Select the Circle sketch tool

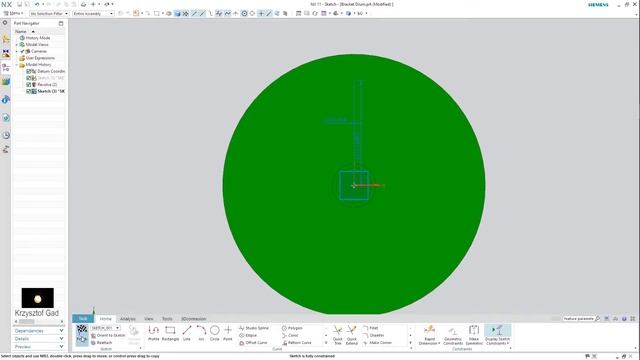pos(215,333)
